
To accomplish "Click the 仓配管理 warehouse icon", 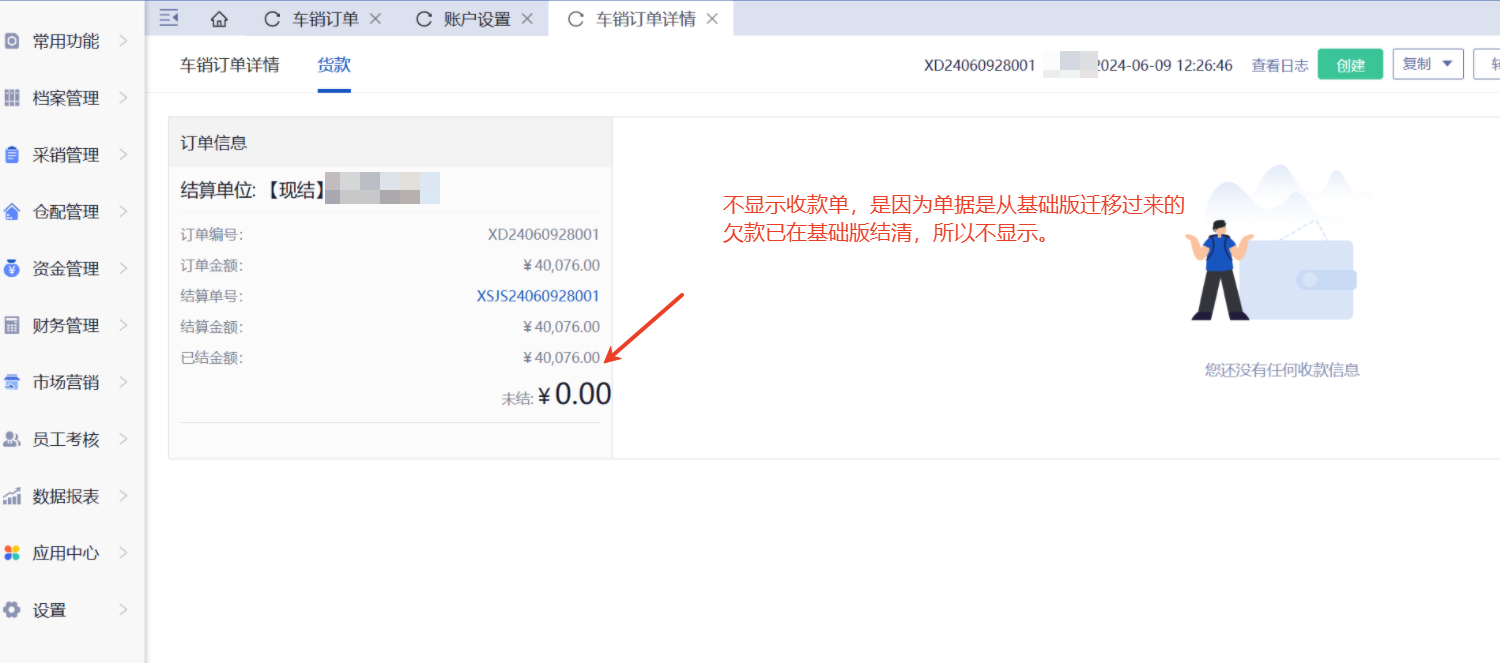I will pos(12,212).
